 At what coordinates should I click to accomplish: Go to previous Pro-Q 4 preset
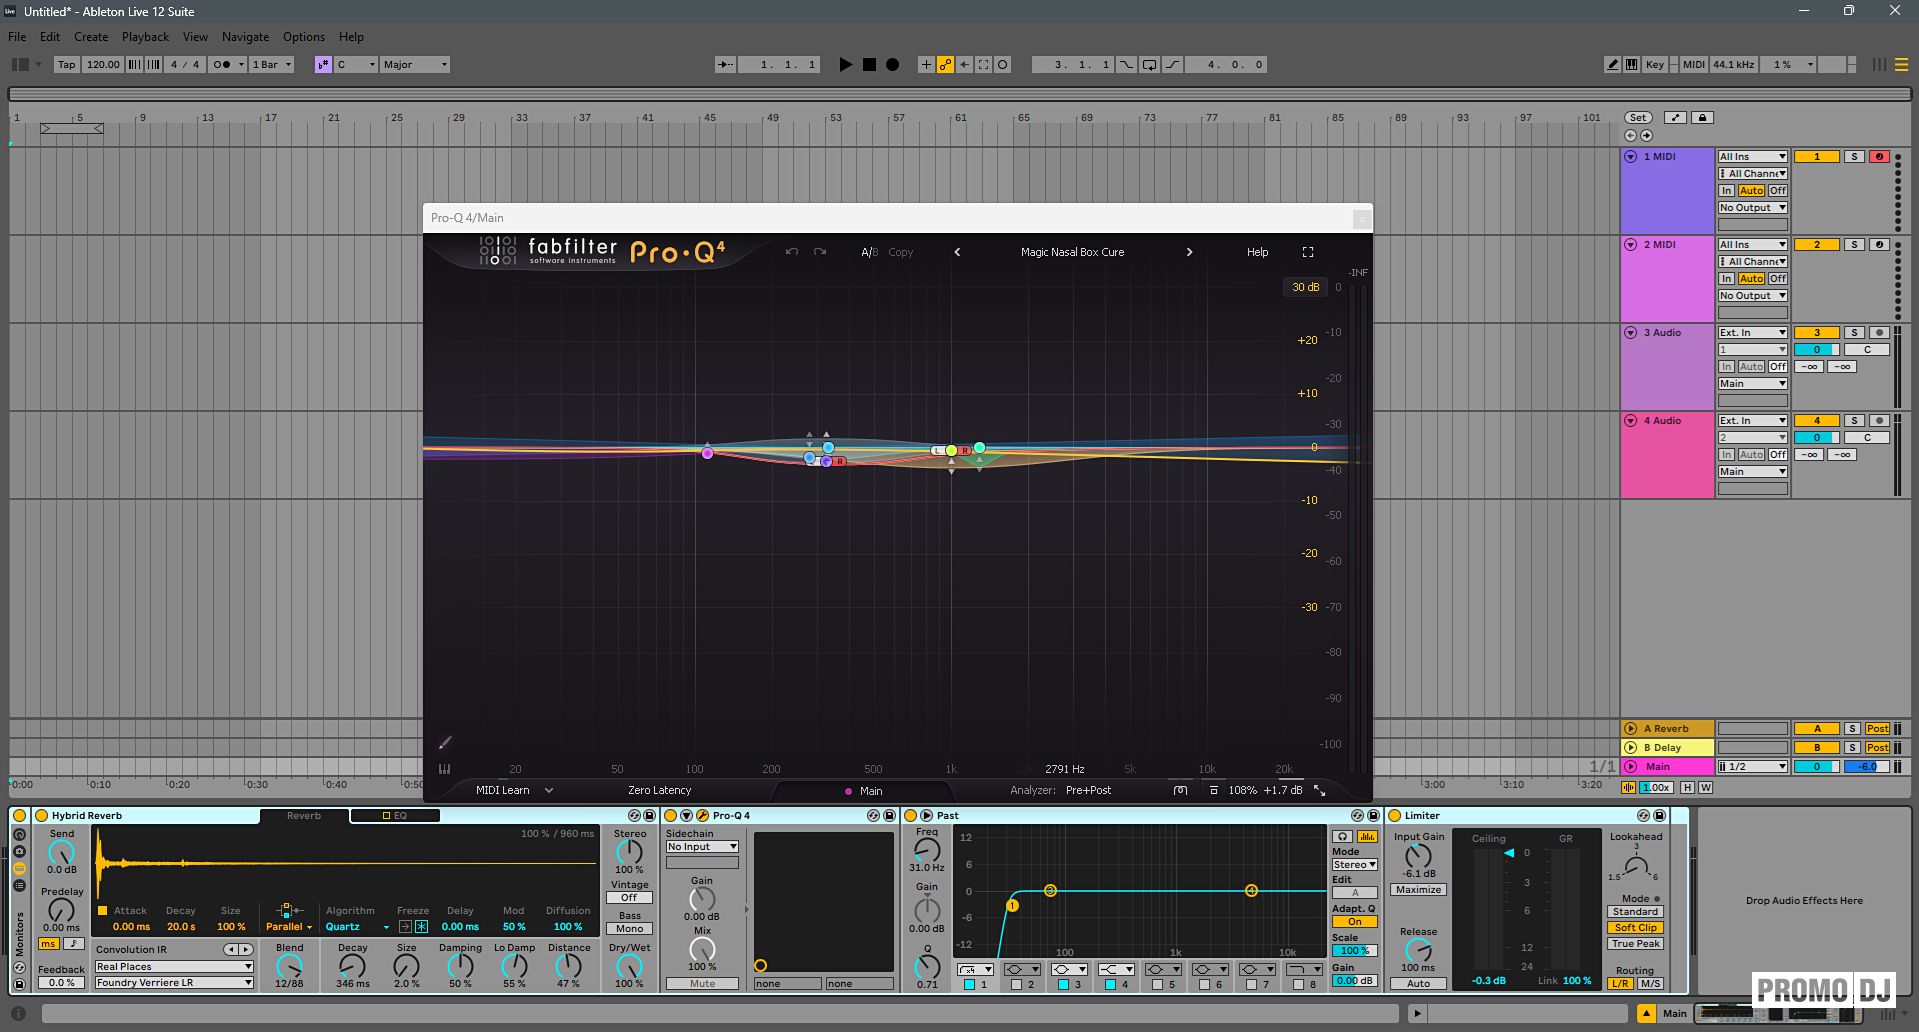[957, 252]
